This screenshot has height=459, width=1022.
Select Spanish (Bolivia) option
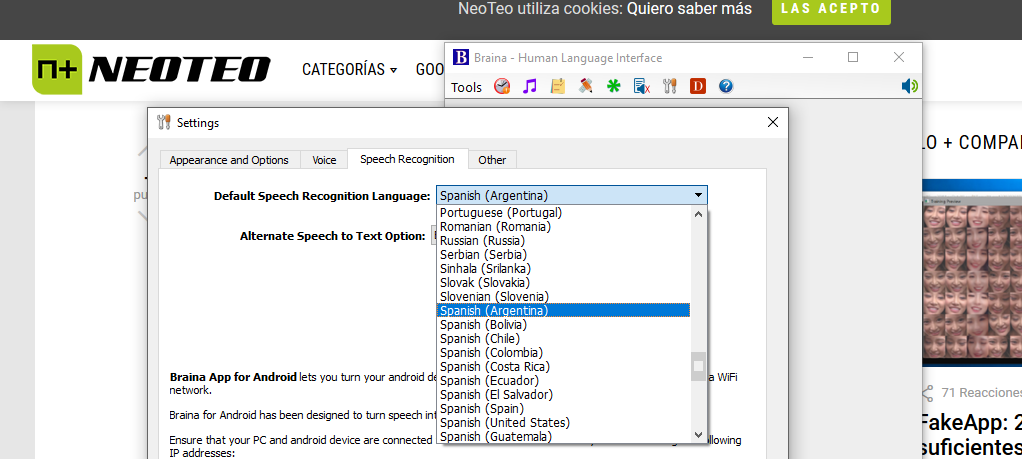point(563,325)
